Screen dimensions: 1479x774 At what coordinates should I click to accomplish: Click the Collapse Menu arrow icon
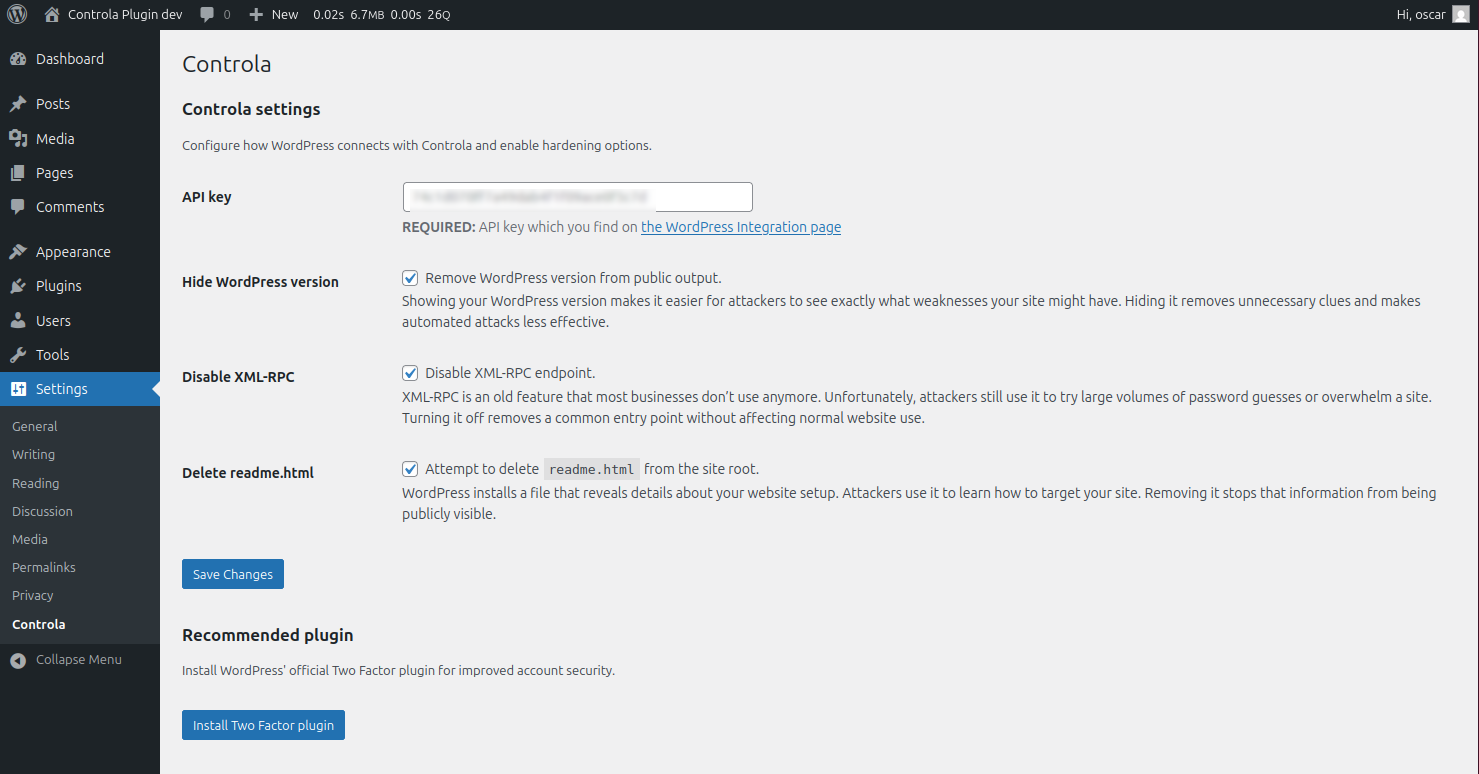[x=18, y=660]
